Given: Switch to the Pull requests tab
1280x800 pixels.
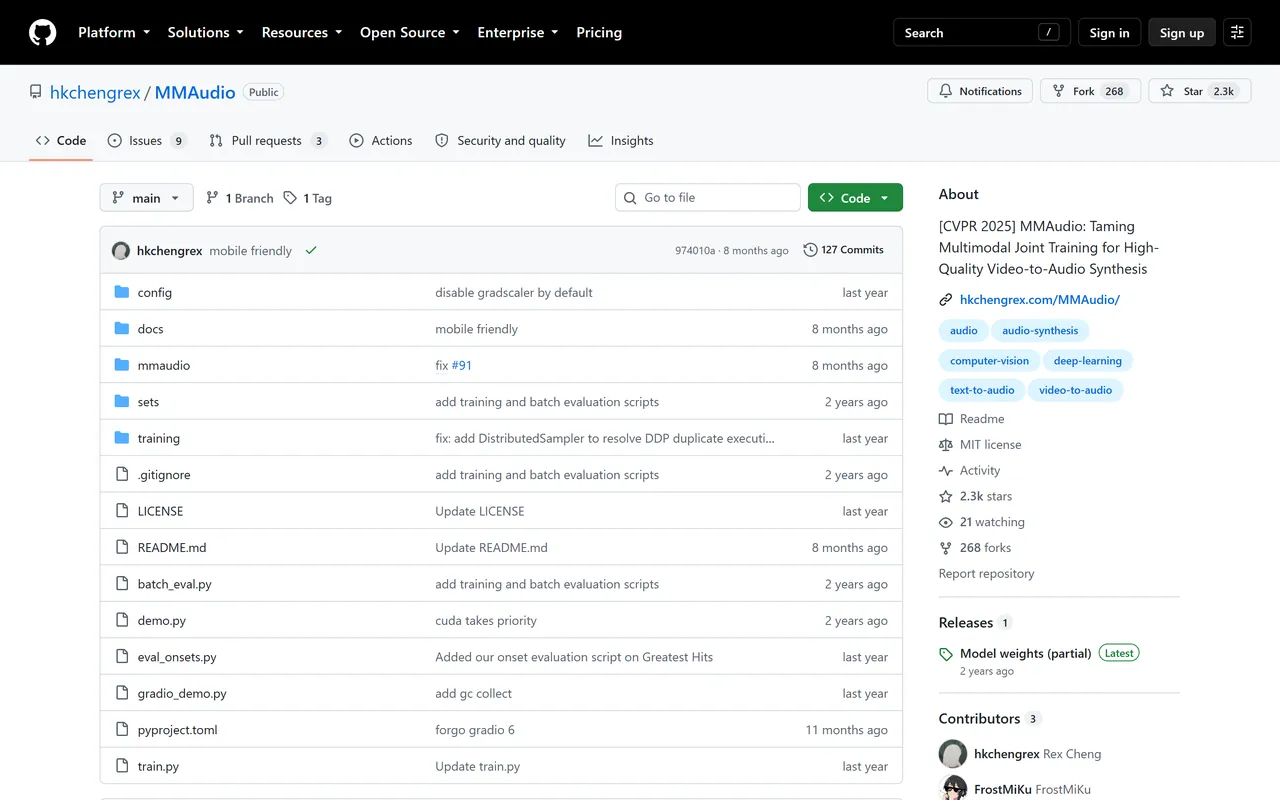Looking at the screenshot, I should (x=268, y=141).
